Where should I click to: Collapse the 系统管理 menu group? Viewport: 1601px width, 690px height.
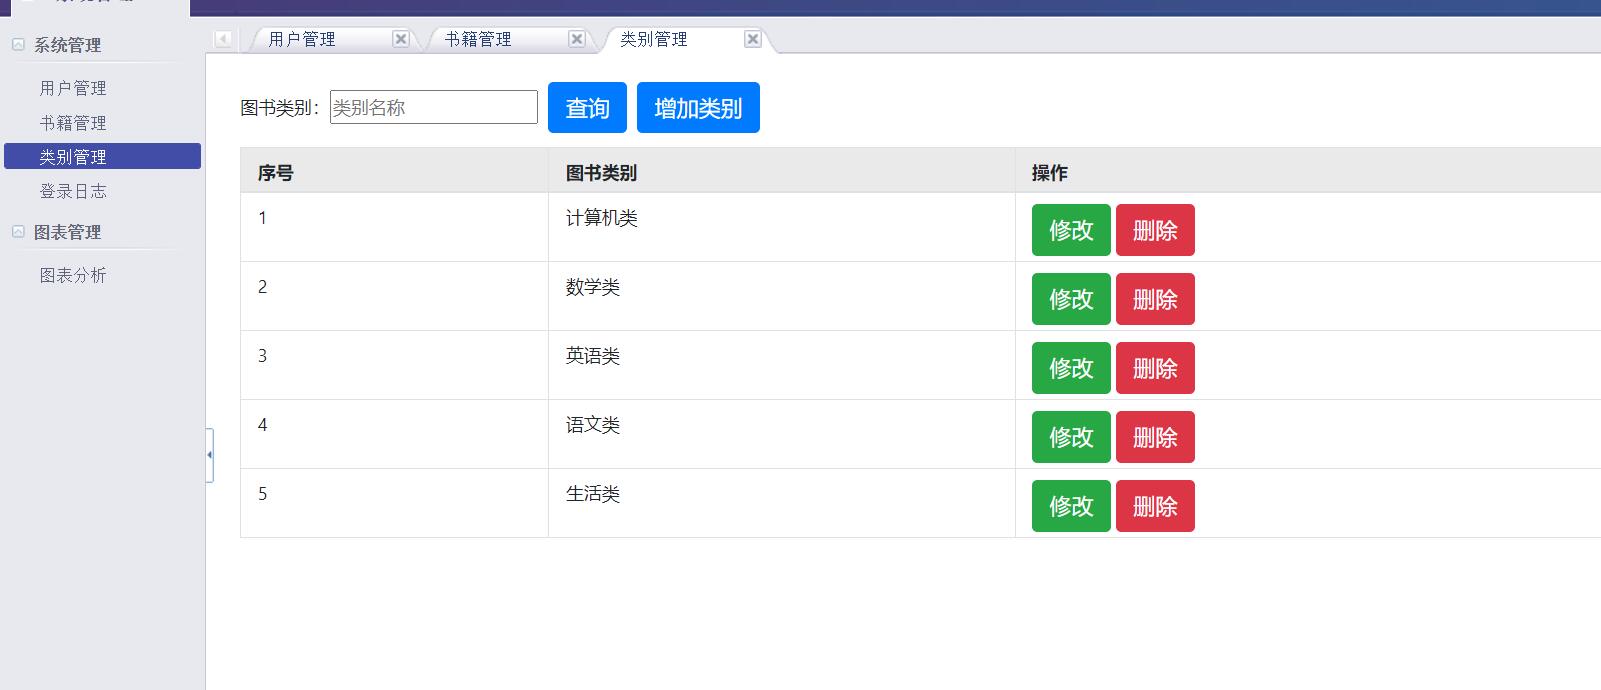coord(18,45)
